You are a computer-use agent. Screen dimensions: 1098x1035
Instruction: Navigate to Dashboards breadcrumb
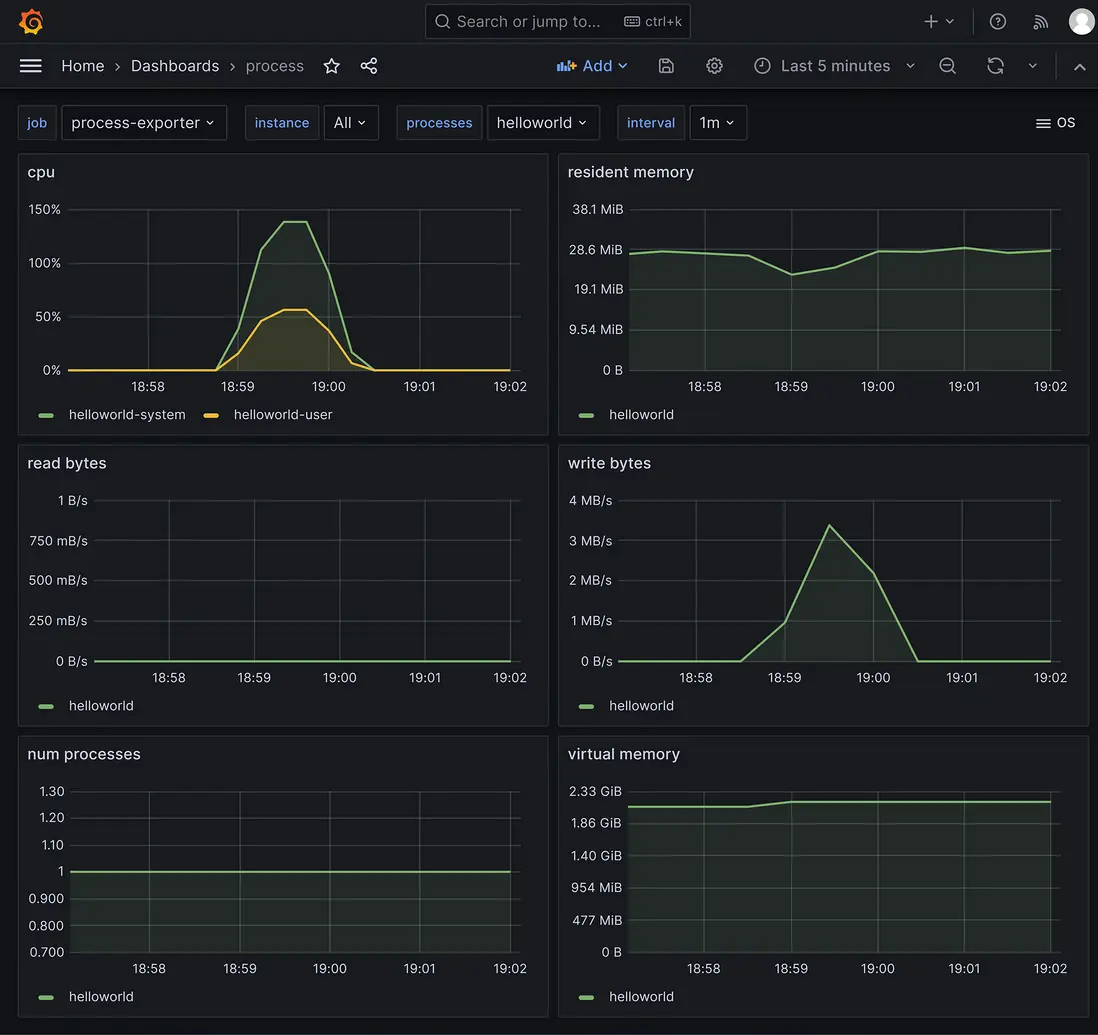pyautogui.click(x=175, y=66)
